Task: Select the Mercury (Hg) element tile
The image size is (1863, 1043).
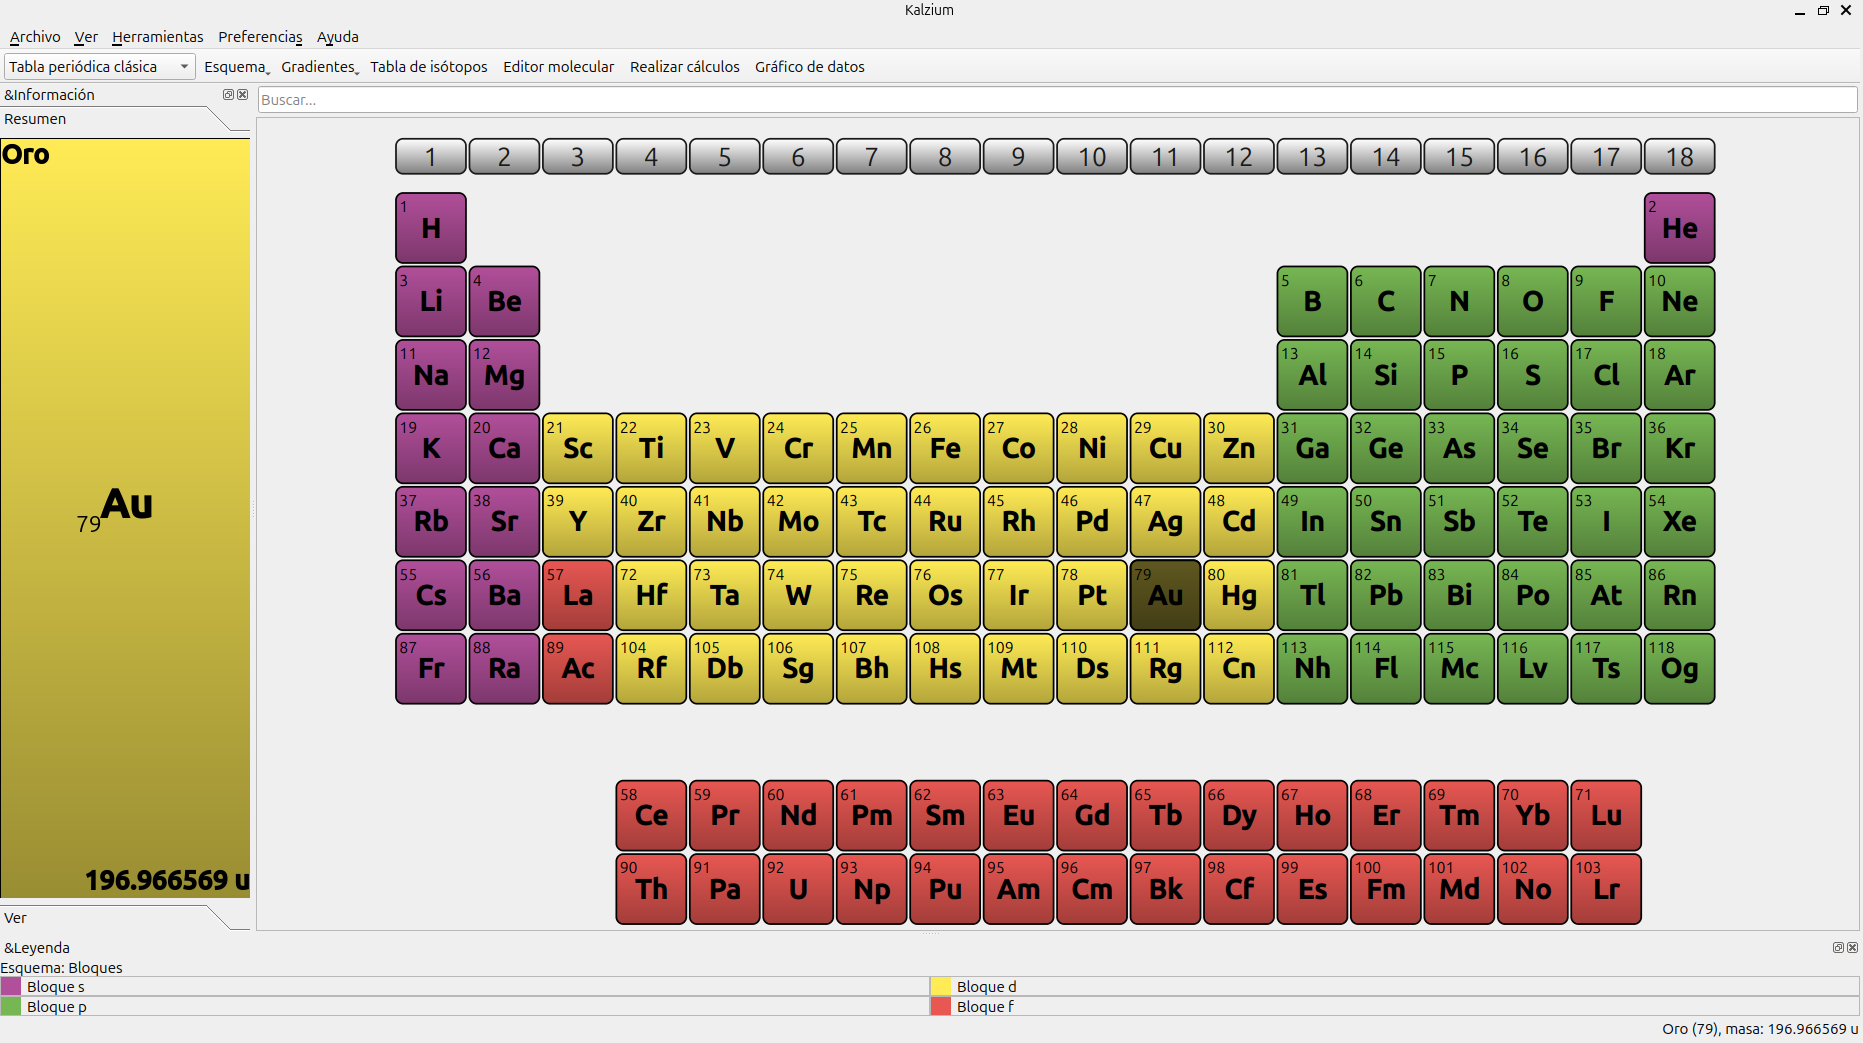Action: [1238, 595]
